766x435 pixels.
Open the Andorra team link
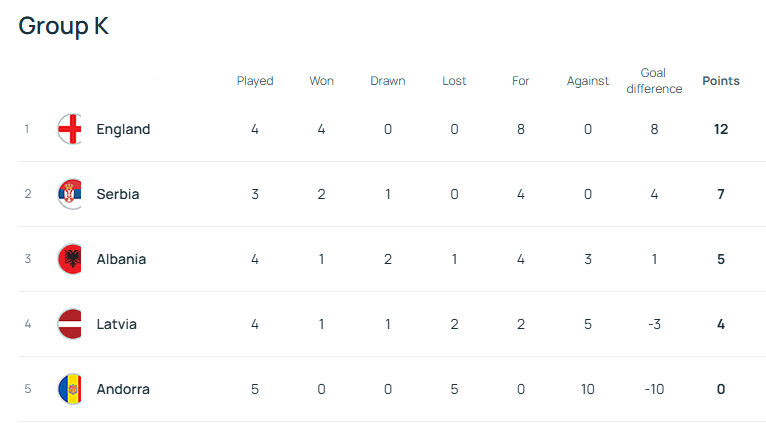[x=123, y=389]
